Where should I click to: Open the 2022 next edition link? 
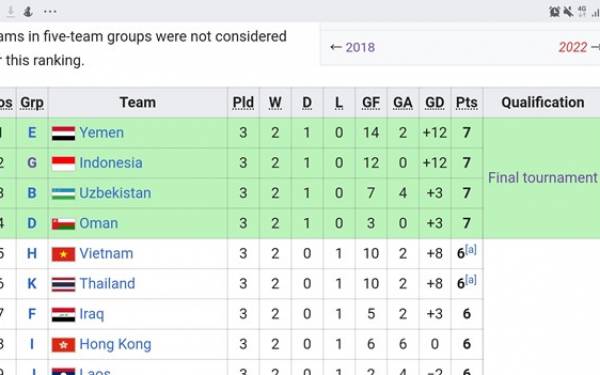573,47
